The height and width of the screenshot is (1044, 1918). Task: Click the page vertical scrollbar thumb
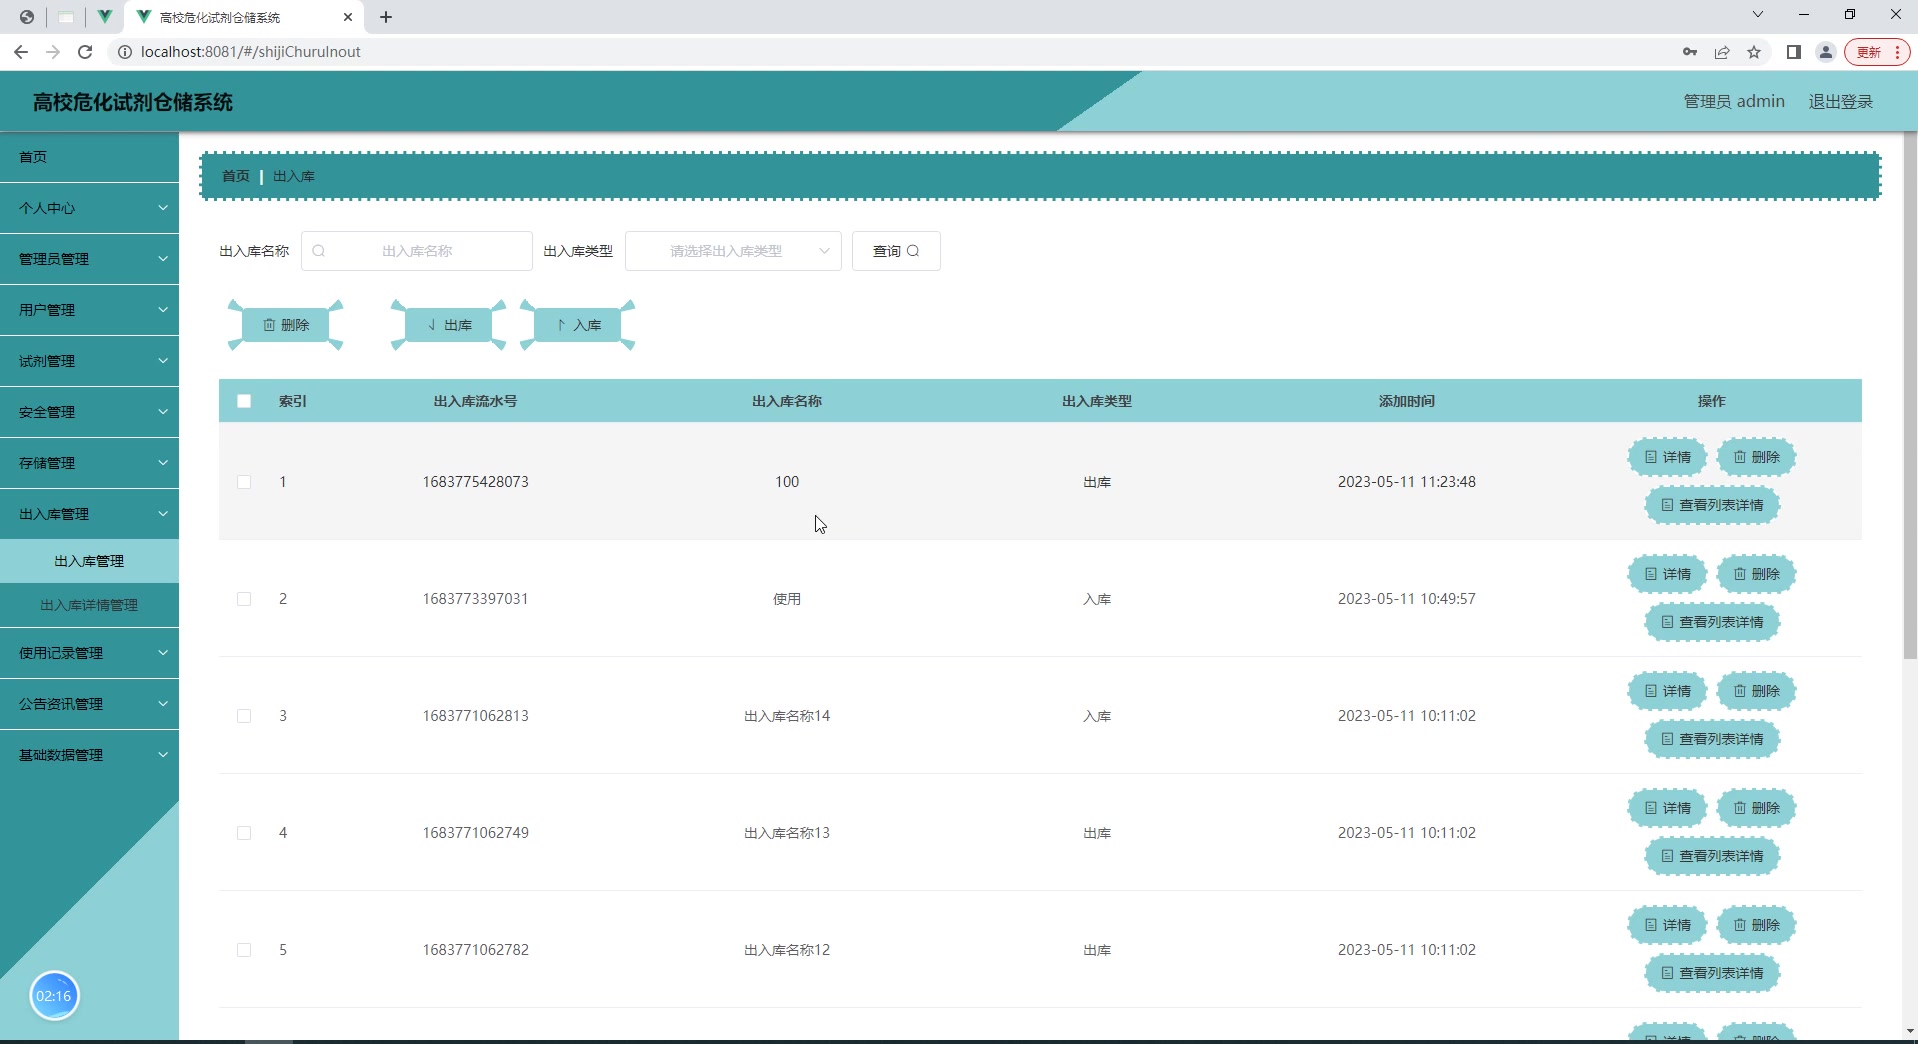tap(1910, 396)
